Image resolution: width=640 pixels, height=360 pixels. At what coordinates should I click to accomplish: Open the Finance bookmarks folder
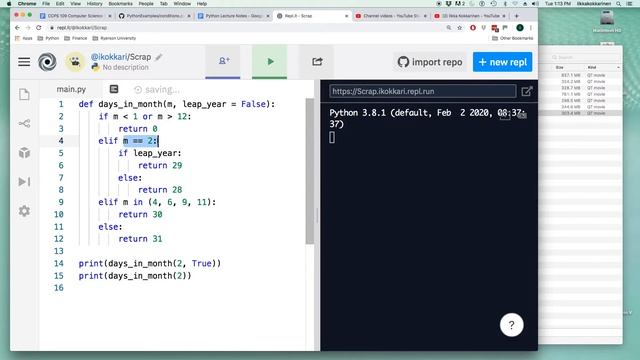click(76, 38)
